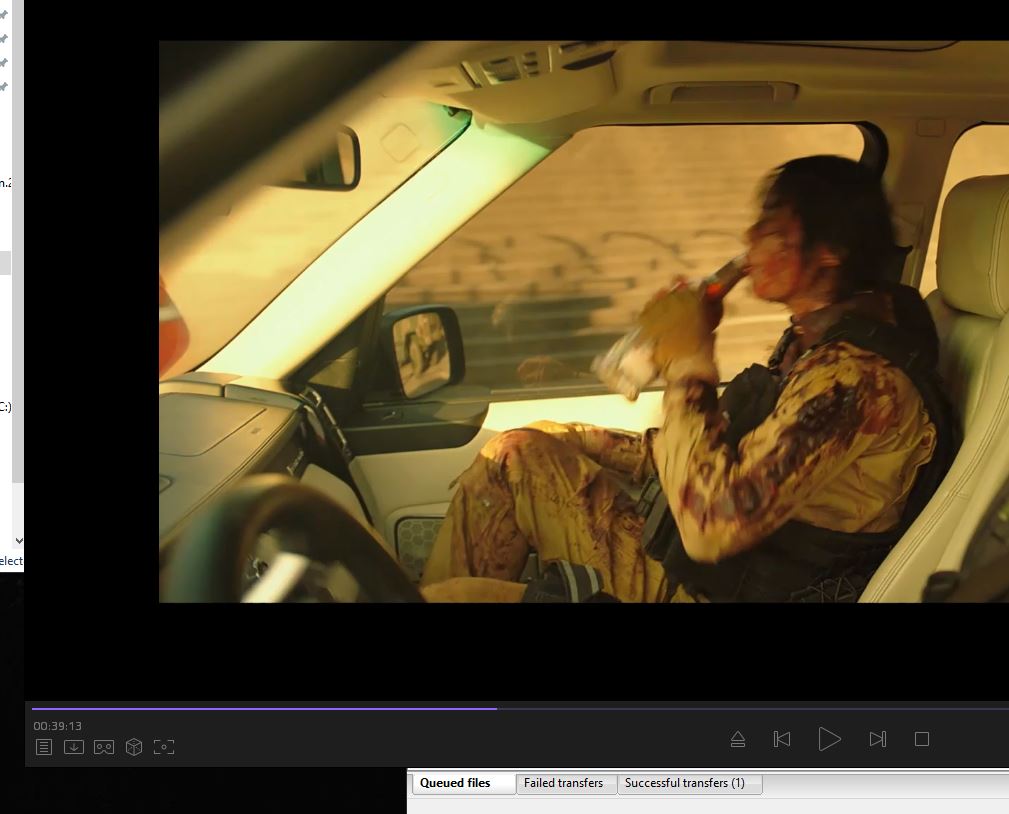The width and height of the screenshot is (1009, 814).
Task: Open the Failed transfers tab
Action: pyautogui.click(x=563, y=783)
